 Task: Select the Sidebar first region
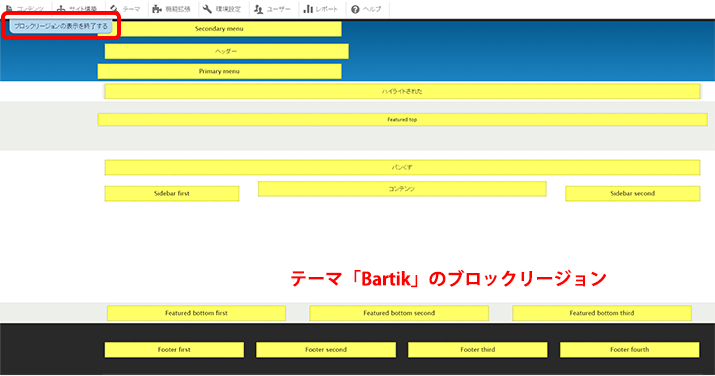click(172, 193)
